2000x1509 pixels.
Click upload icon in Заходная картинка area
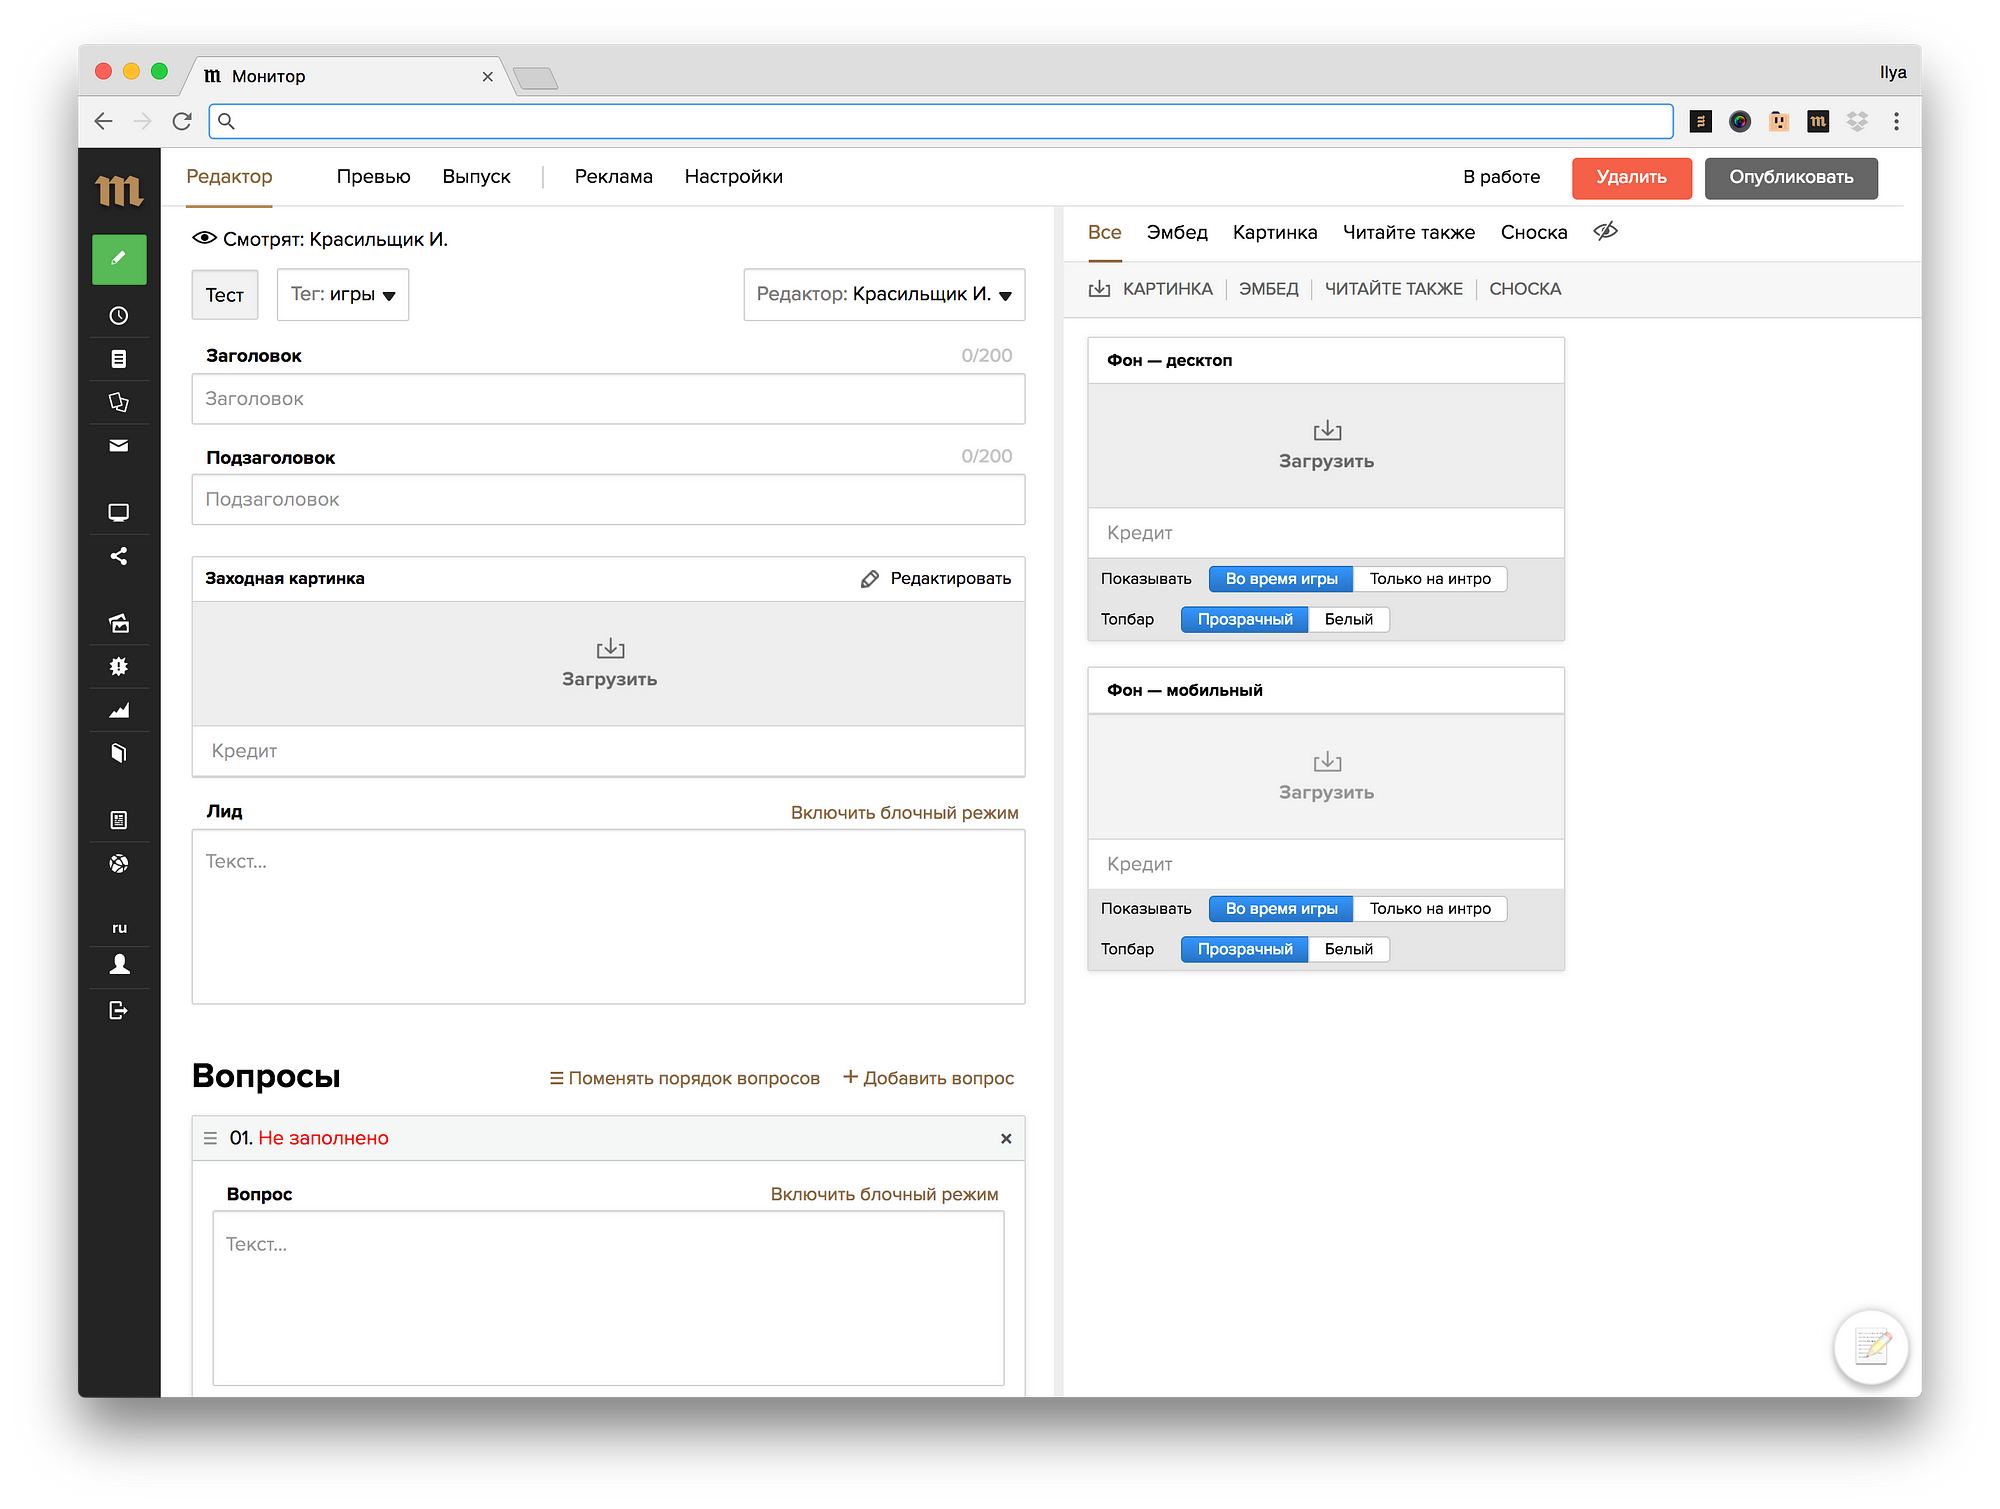610,649
